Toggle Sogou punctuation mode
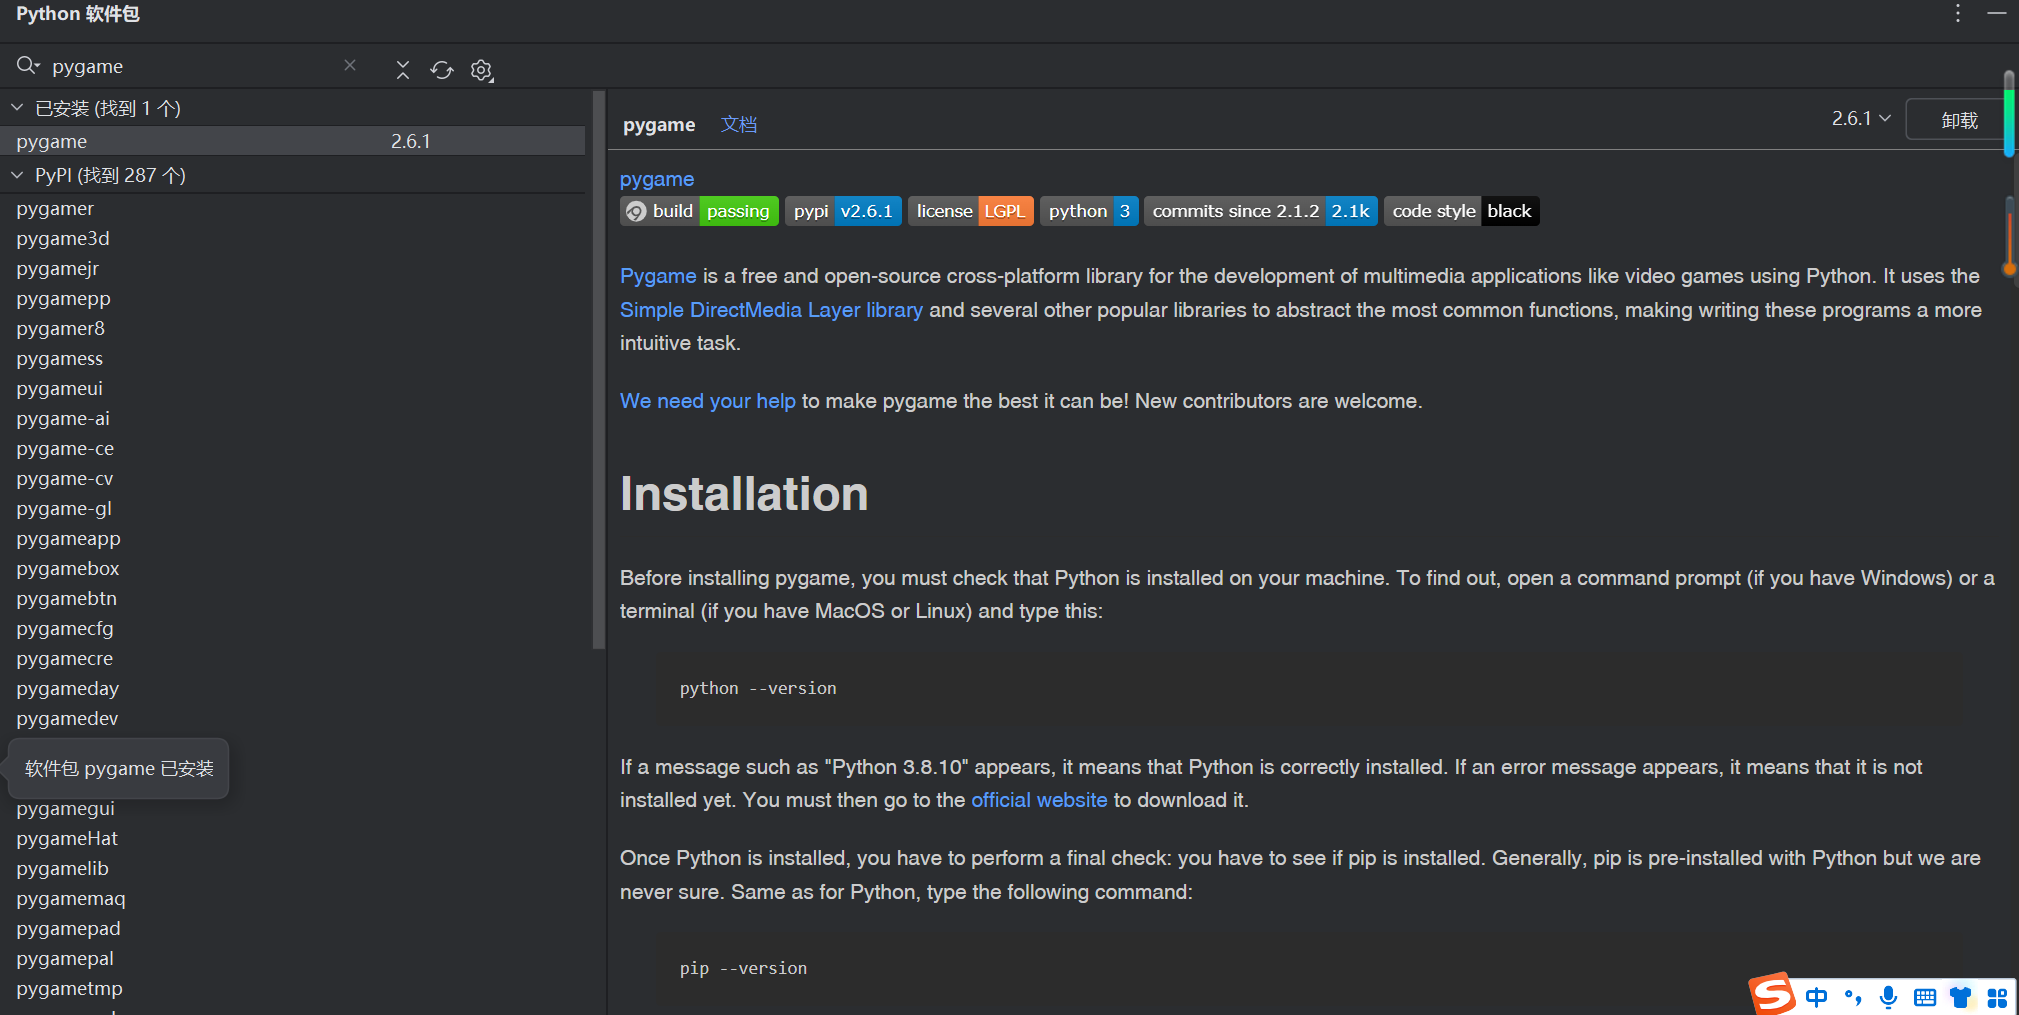This screenshot has height=1015, width=2019. (1852, 997)
